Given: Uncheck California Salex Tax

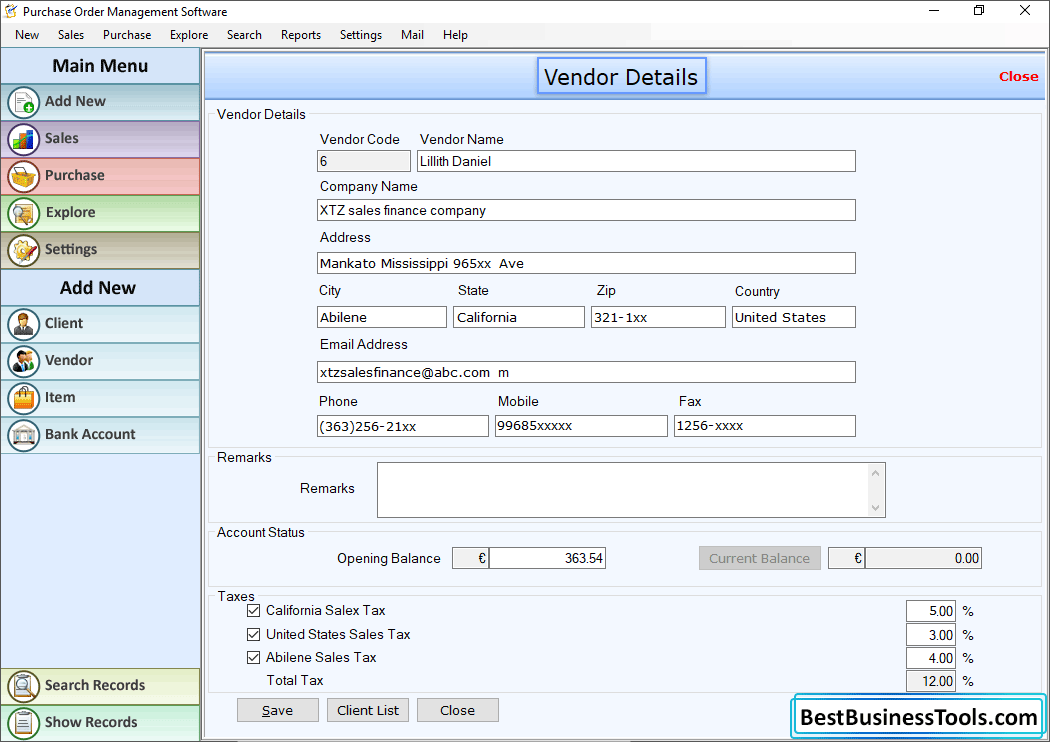Looking at the screenshot, I should tap(253, 610).
